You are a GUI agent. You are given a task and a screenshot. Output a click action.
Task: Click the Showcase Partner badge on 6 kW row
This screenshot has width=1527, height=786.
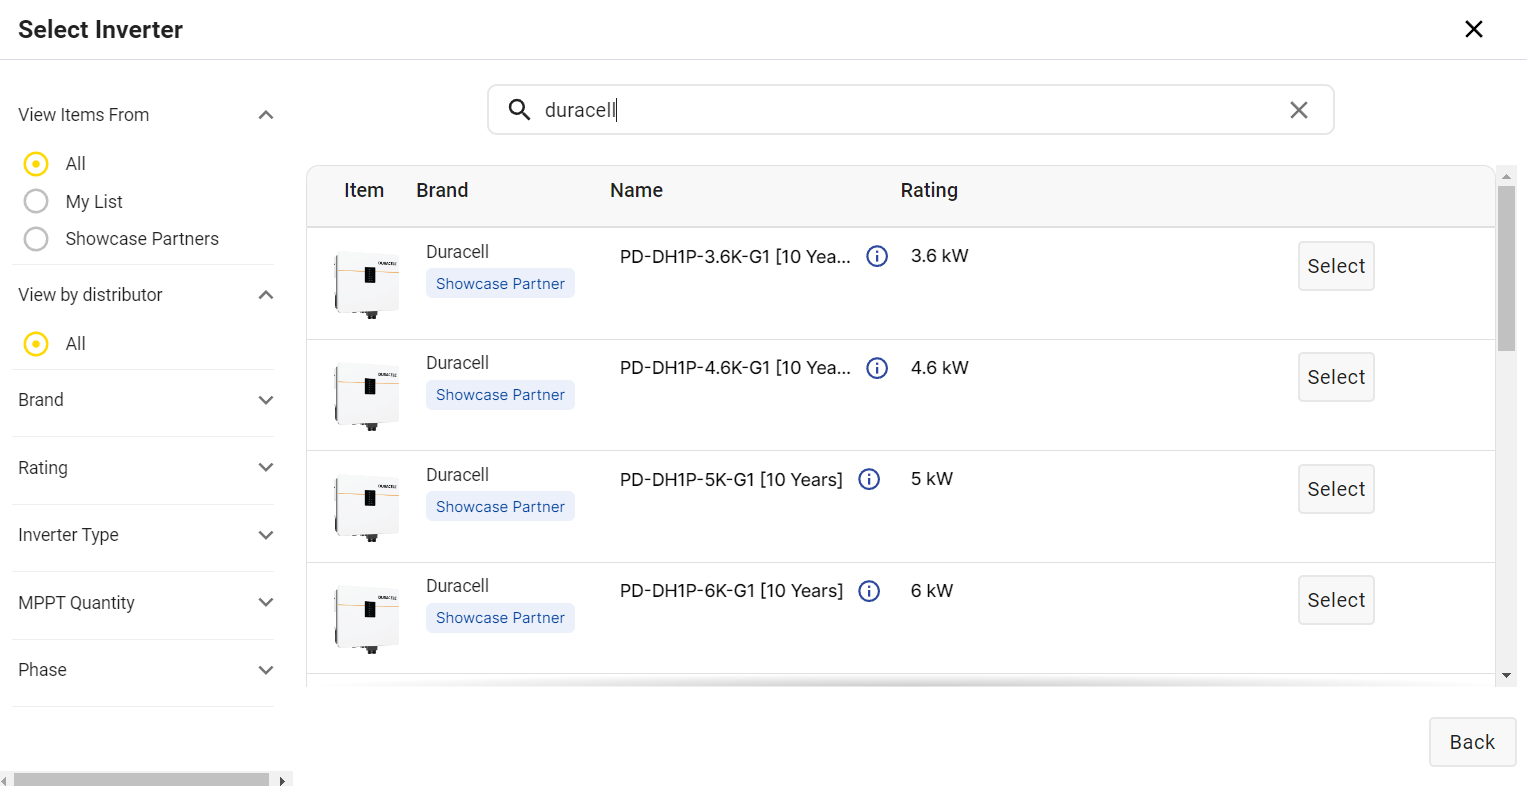(x=500, y=618)
